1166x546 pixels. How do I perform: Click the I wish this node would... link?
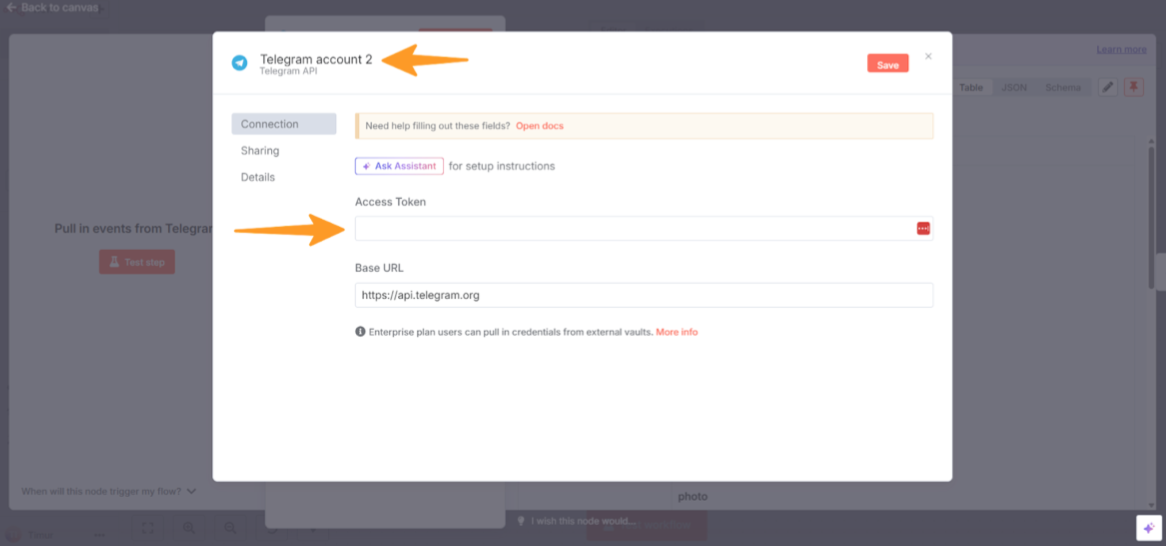tap(578, 521)
